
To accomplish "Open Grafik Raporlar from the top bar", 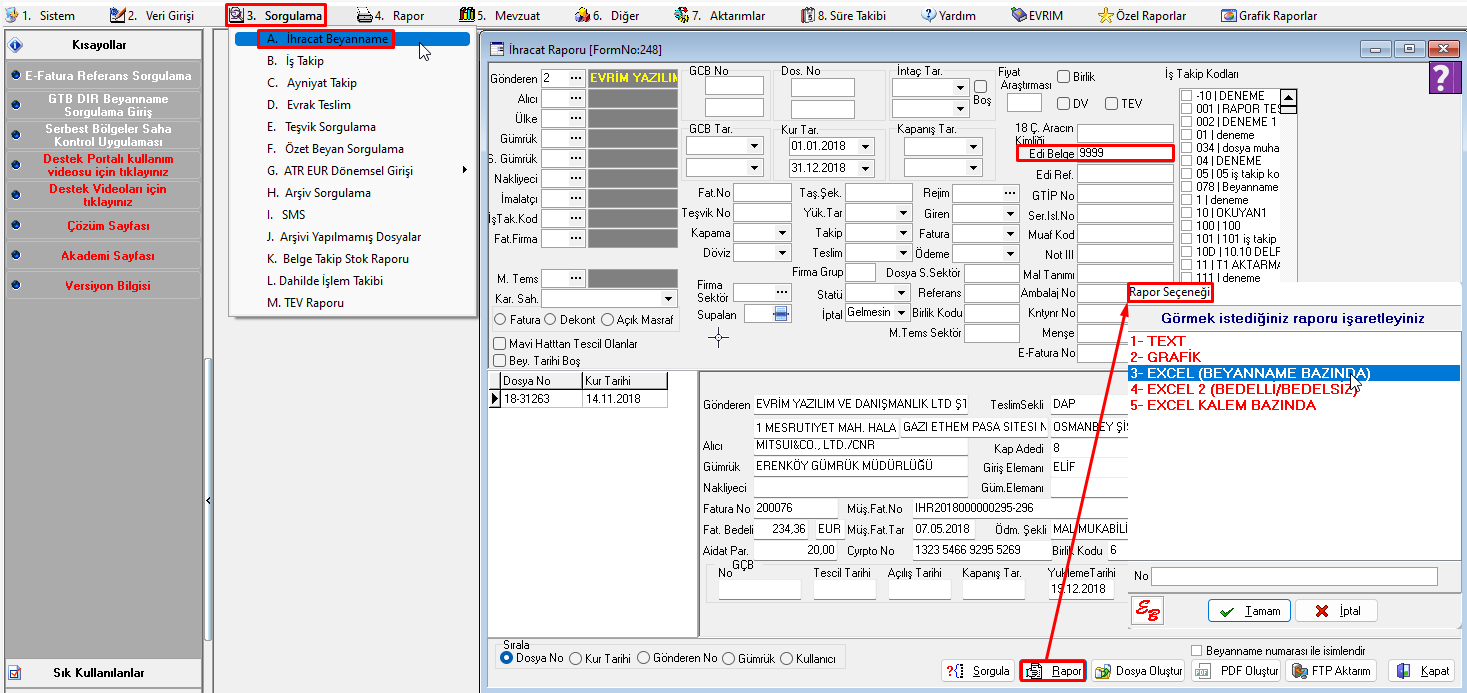I will click(x=1268, y=16).
